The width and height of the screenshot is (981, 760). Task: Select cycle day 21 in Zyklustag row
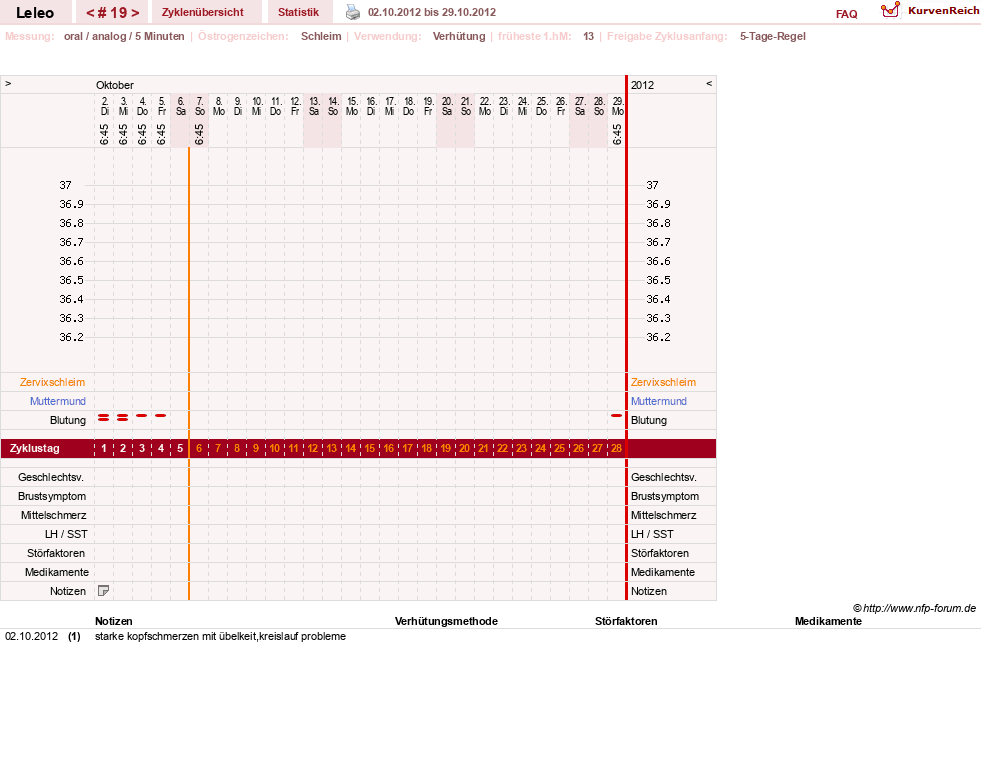tap(484, 448)
